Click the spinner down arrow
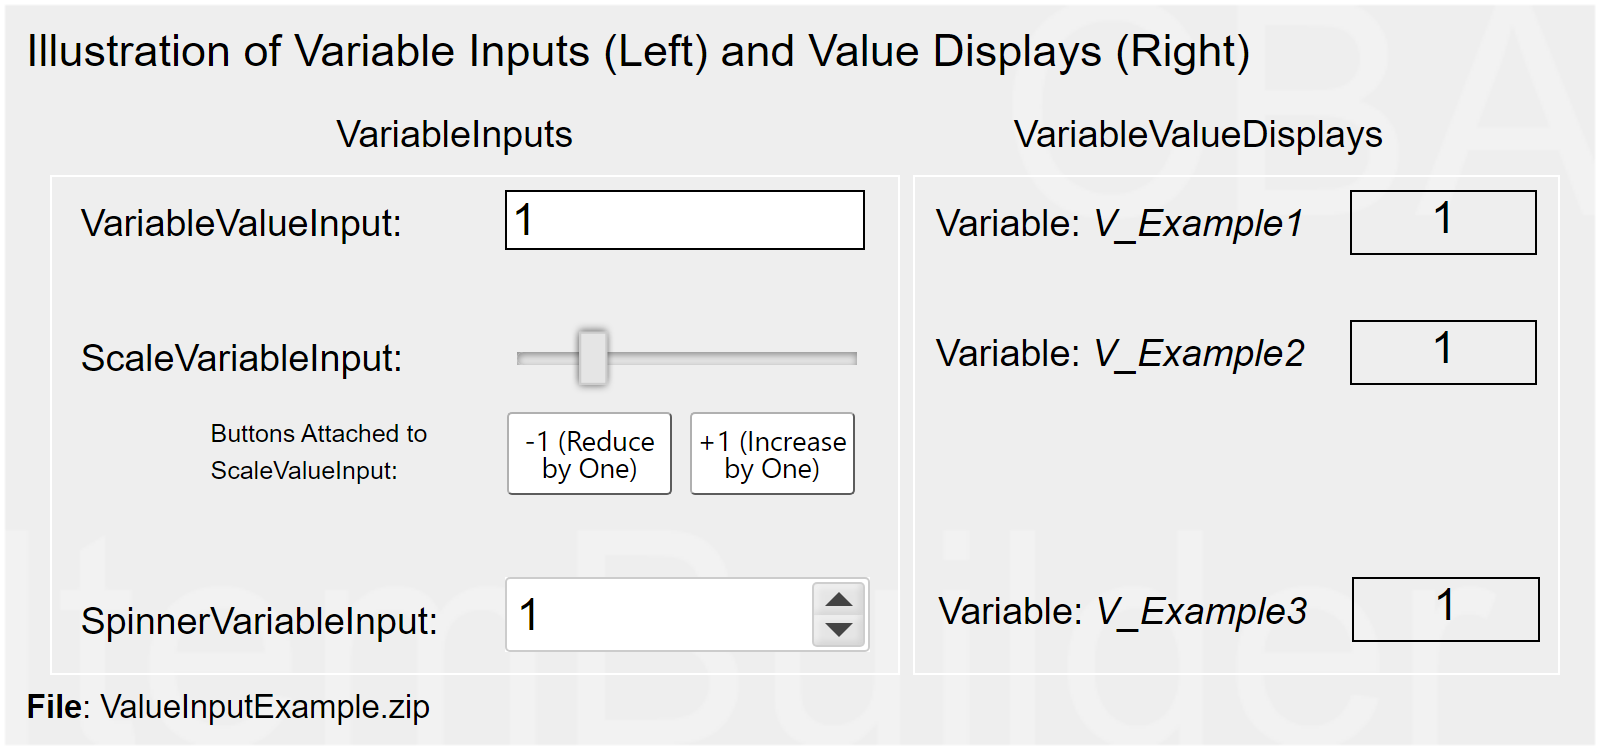The width and height of the screenshot is (1600, 750). 839,630
